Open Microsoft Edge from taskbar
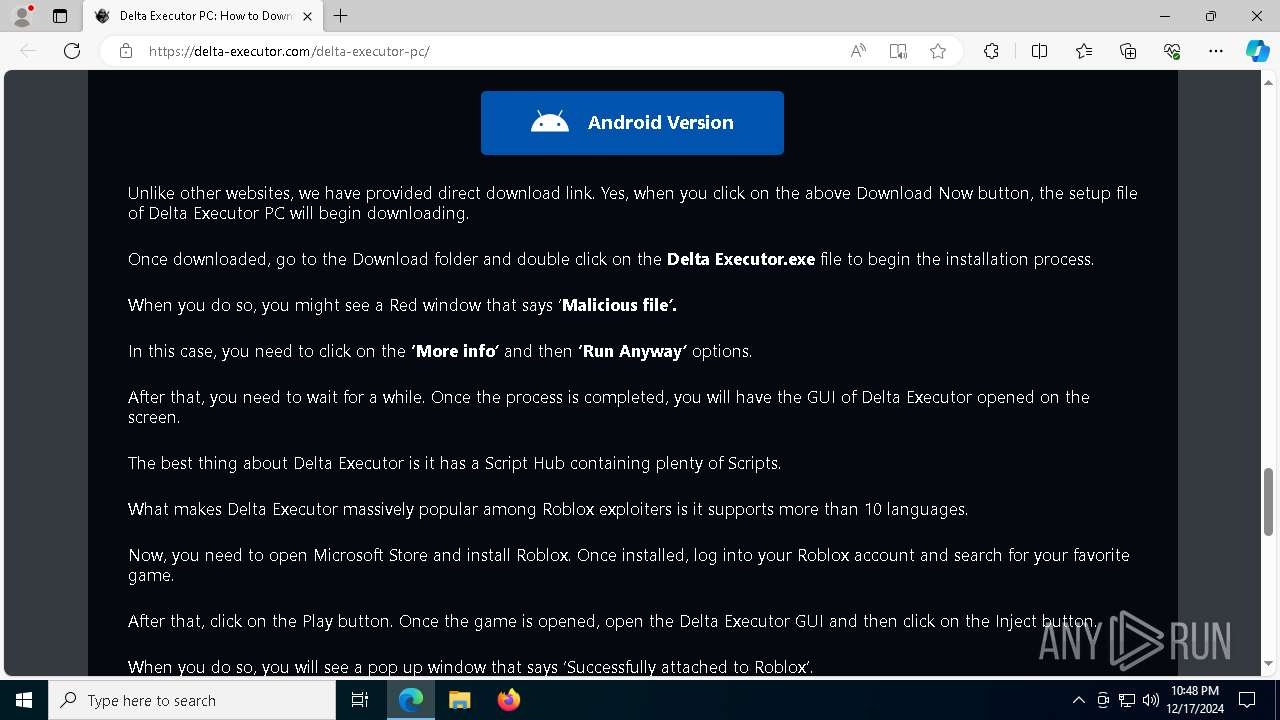This screenshot has height=720, width=1280. [411, 700]
